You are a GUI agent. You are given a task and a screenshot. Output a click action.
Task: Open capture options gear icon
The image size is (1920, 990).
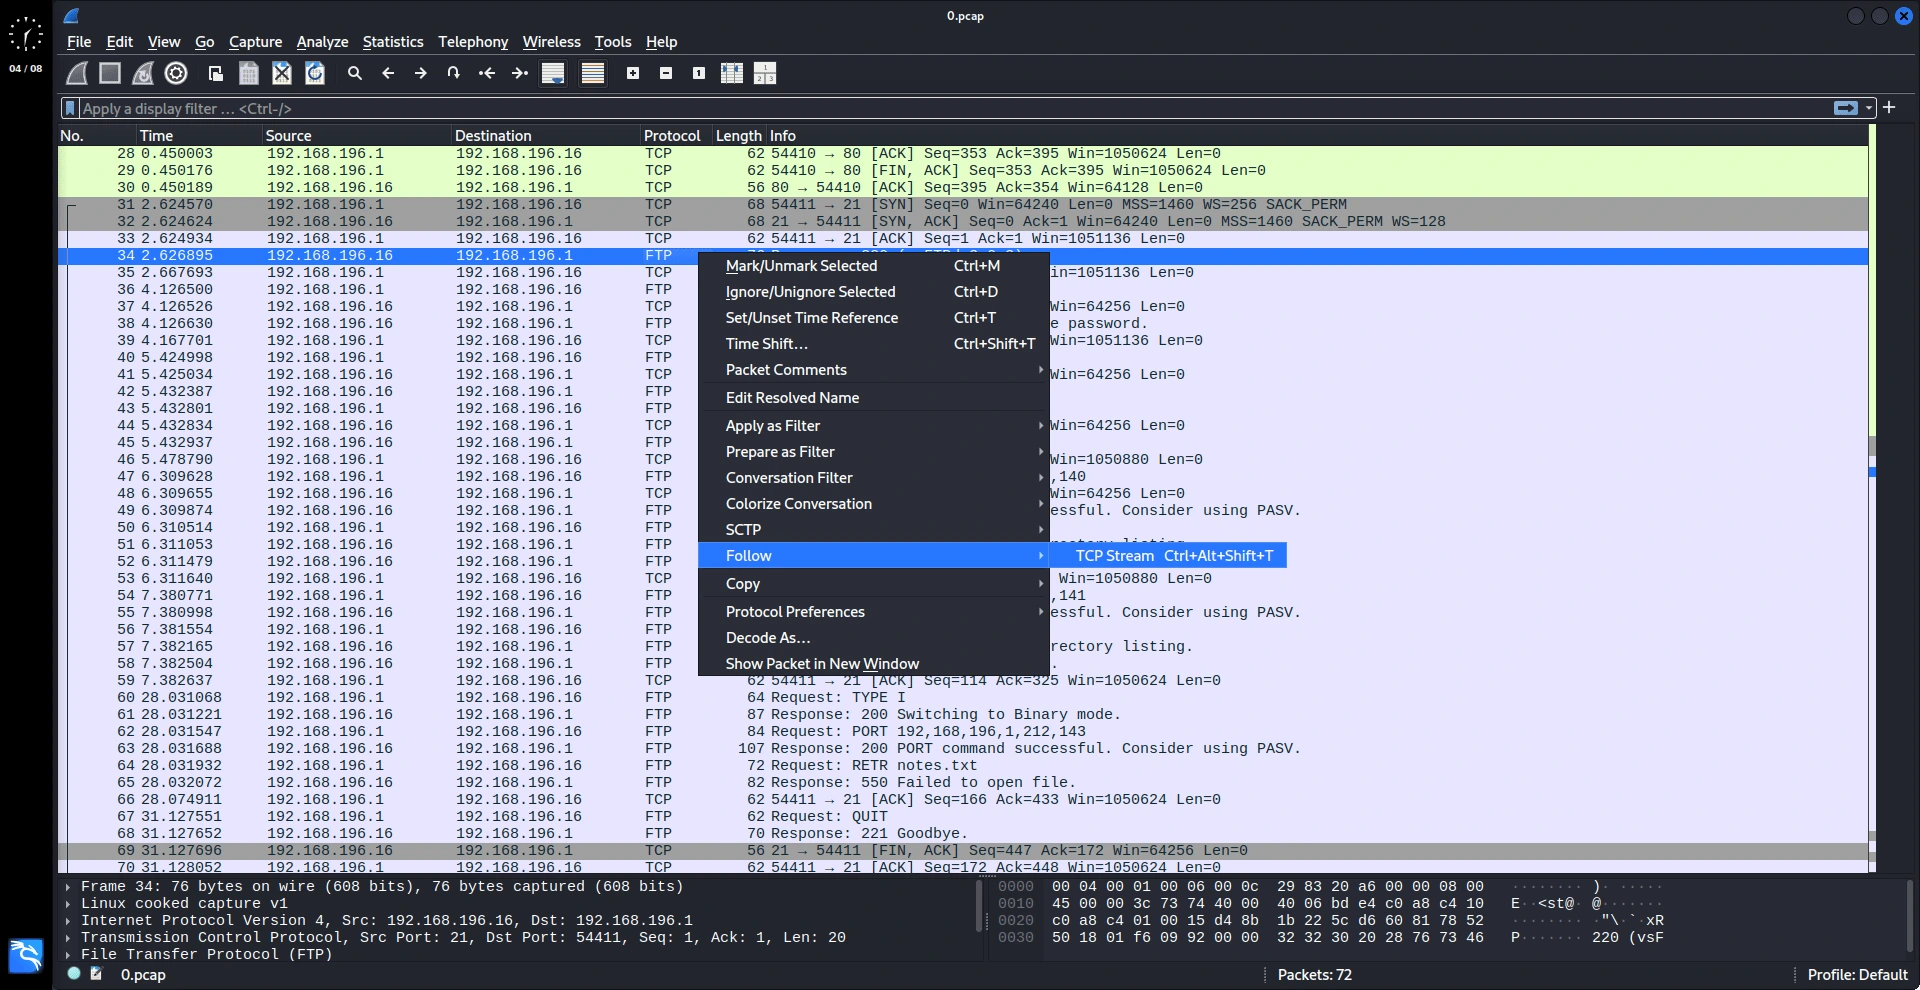point(176,73)
